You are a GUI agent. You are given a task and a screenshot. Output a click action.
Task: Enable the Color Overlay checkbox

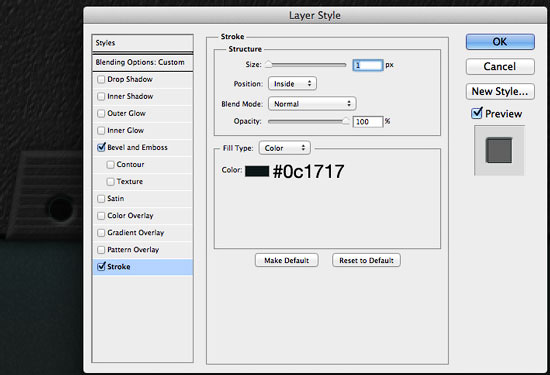coord(101,215)
